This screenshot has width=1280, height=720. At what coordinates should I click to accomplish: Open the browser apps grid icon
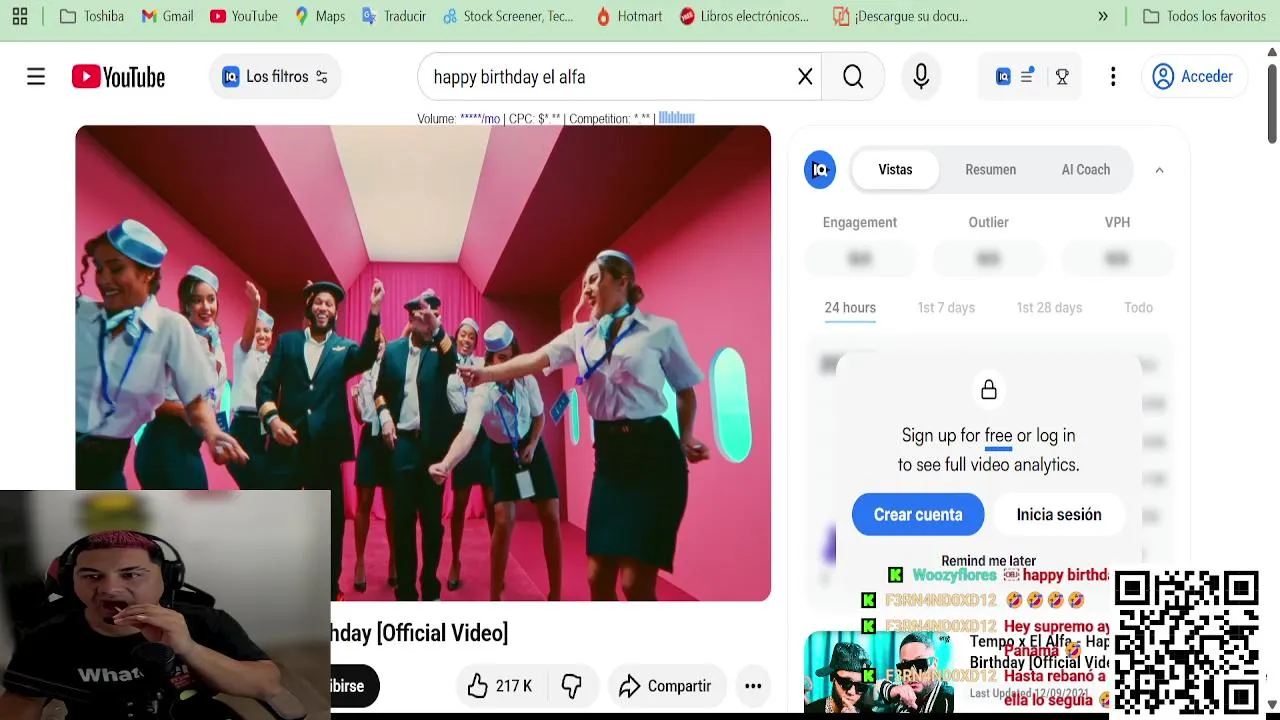point(20,16)
